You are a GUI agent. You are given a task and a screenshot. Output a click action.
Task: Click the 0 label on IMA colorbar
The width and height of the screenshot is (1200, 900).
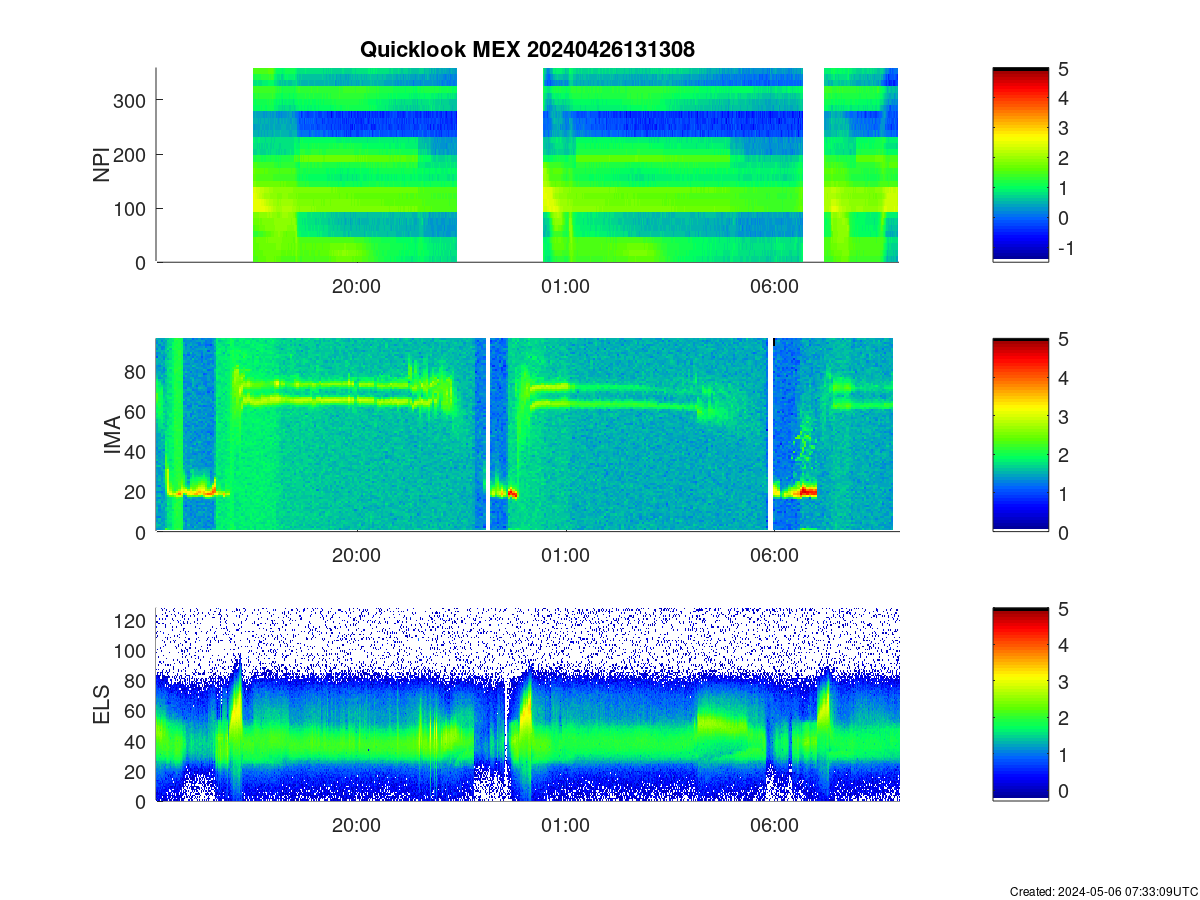(1064, 532)
